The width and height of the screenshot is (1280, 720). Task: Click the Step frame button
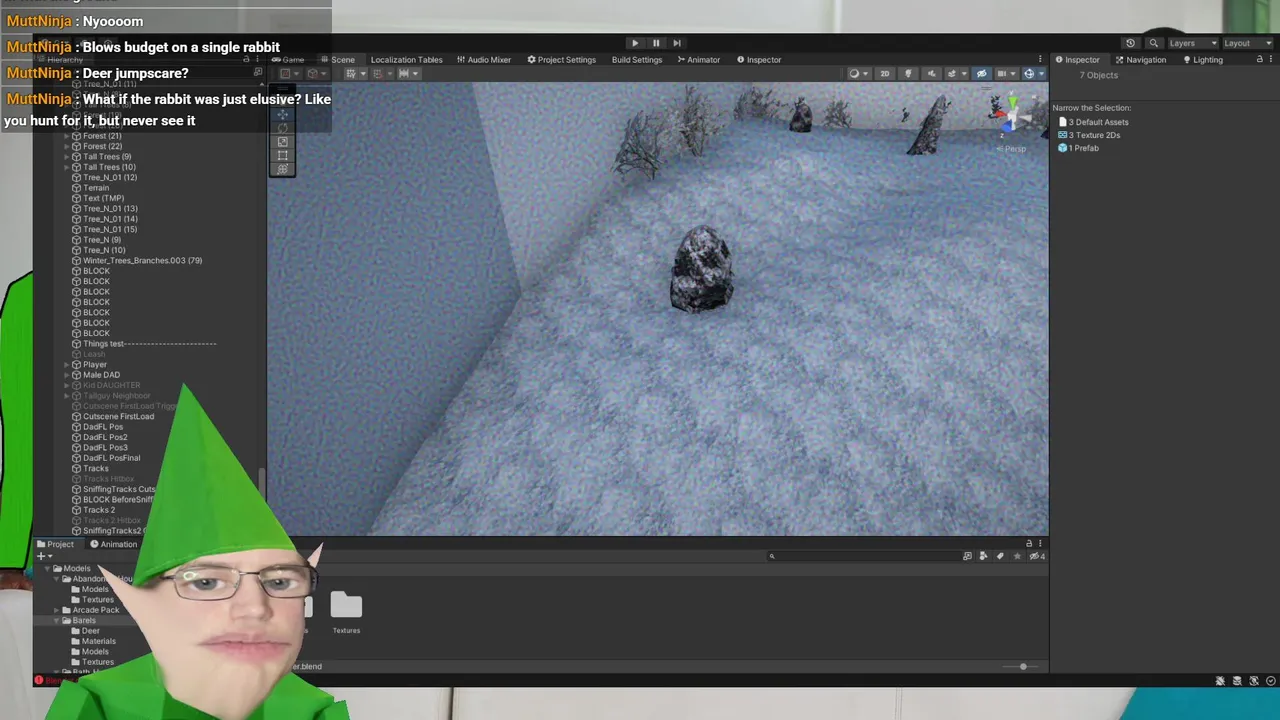tap(677, 43)
